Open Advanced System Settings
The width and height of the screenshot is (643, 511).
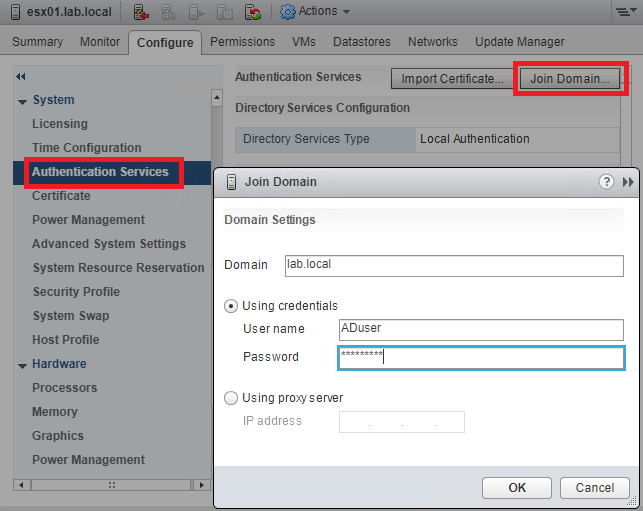pos(109,244)
